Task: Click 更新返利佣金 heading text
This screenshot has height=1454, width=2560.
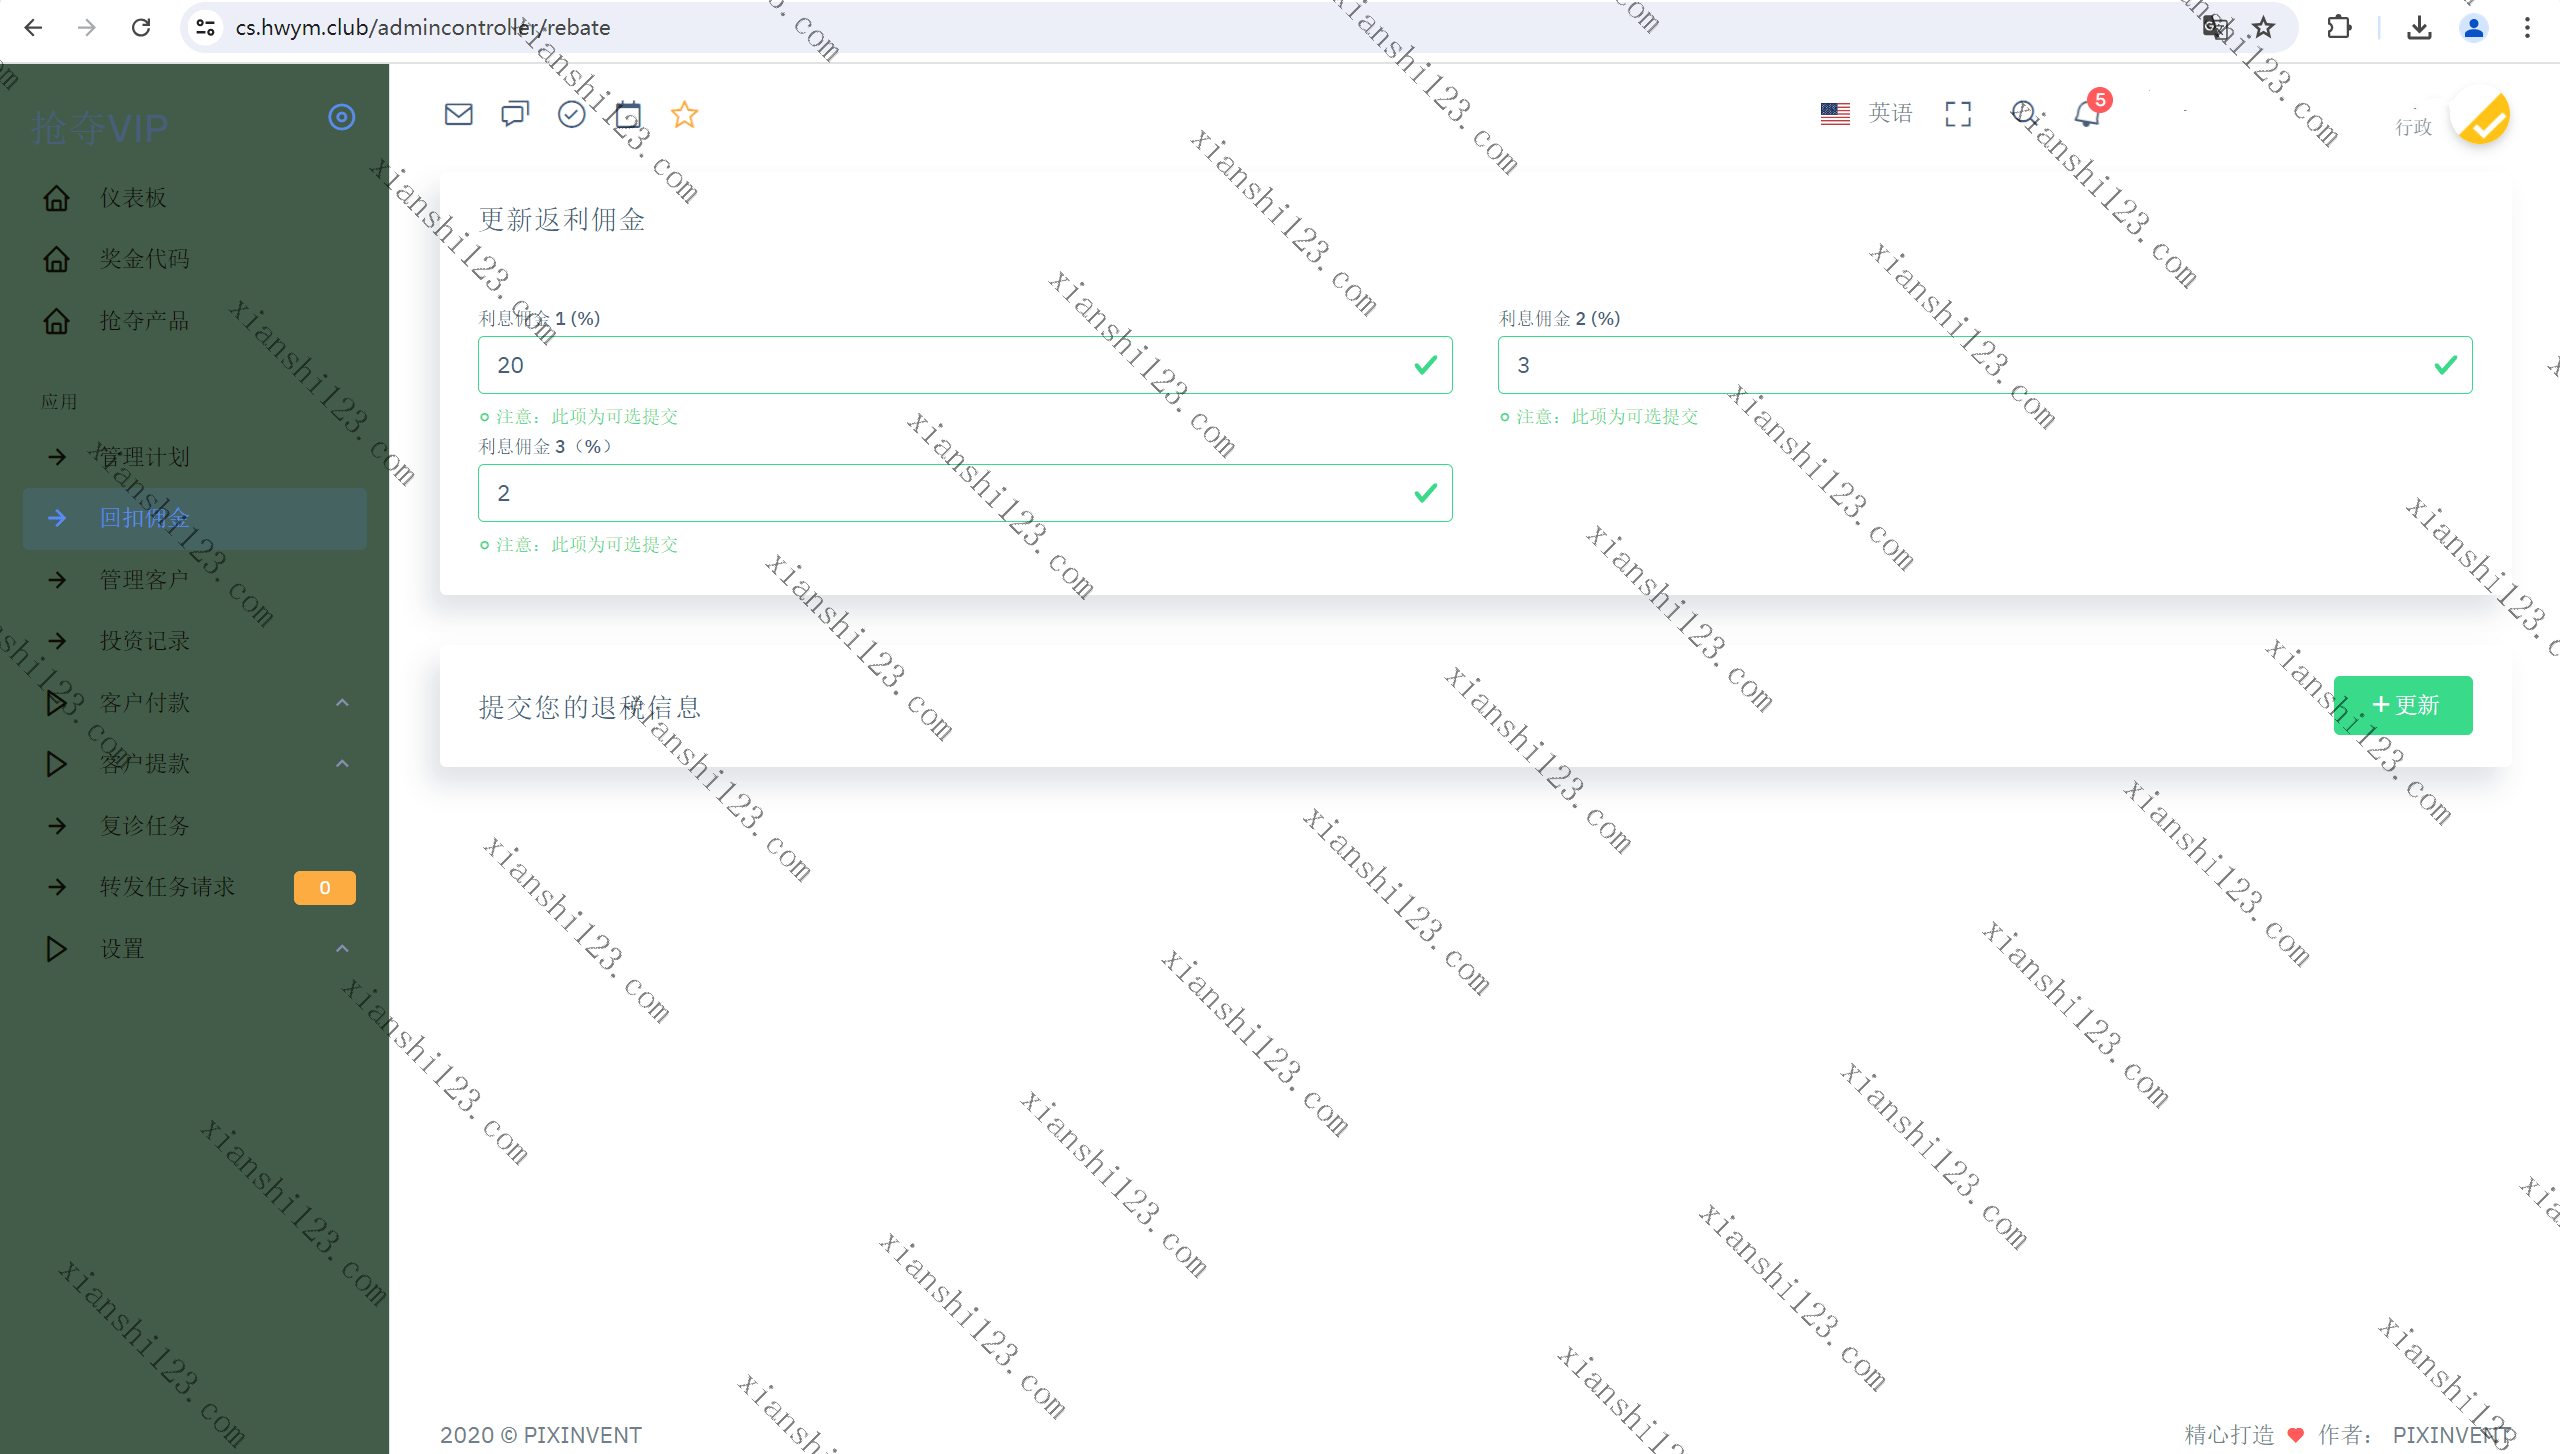Action: coord(562,220)
